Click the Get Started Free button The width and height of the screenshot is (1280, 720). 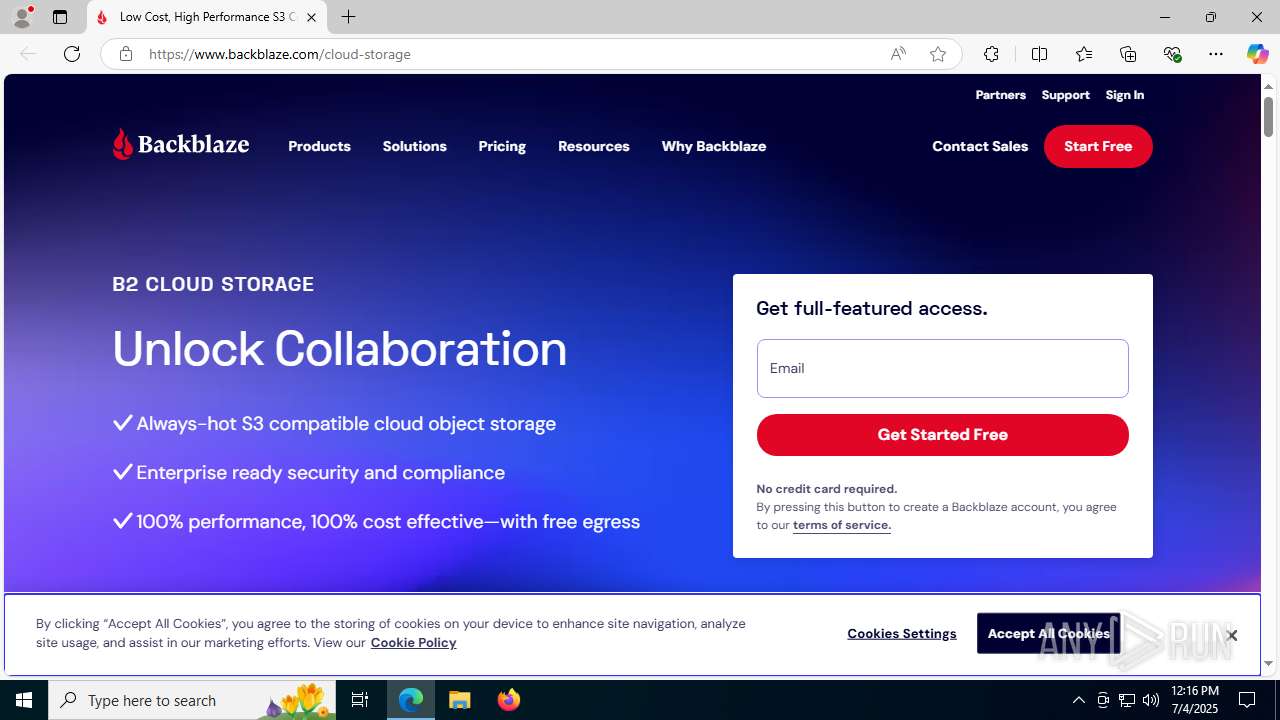point(943,435)
